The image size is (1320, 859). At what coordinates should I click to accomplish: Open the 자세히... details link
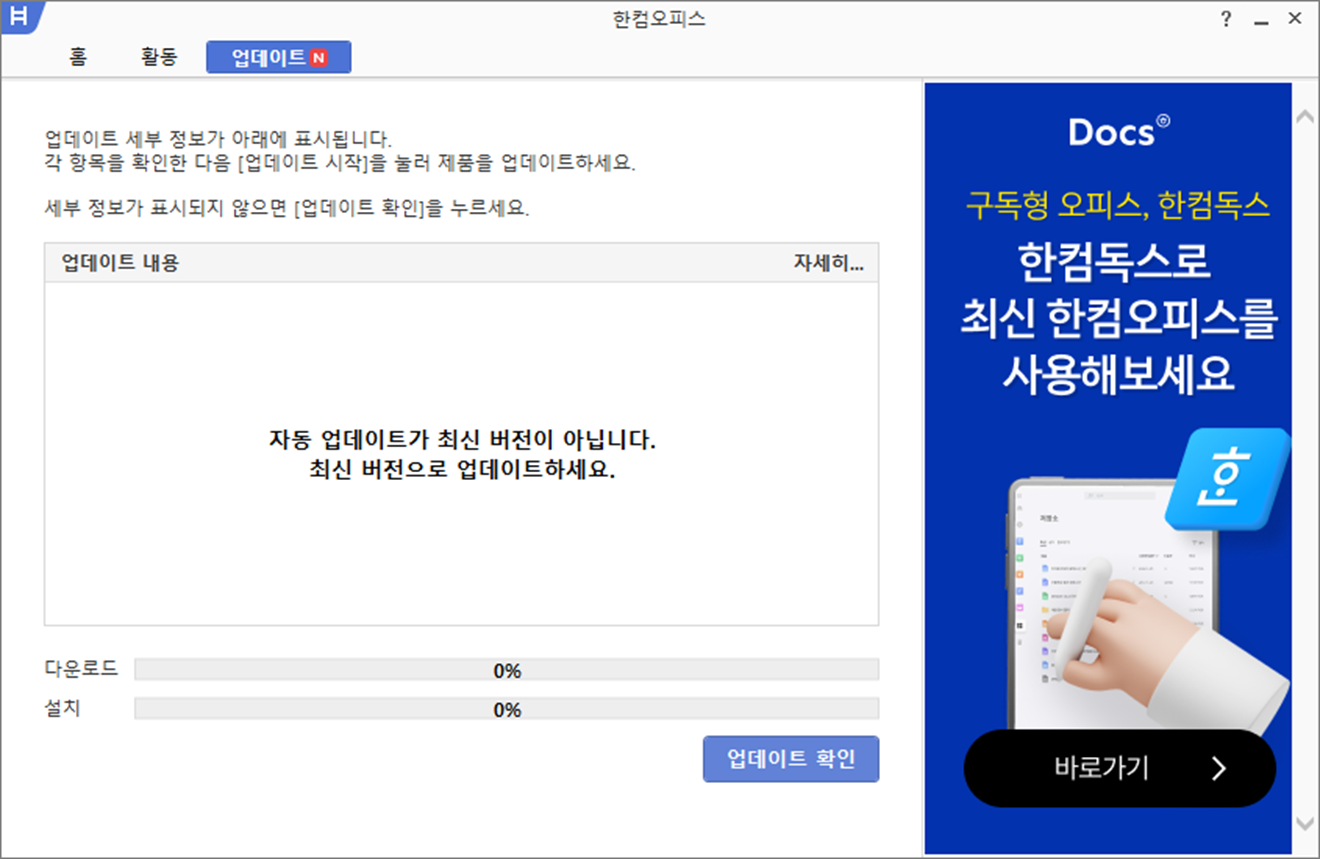(828, 264)
